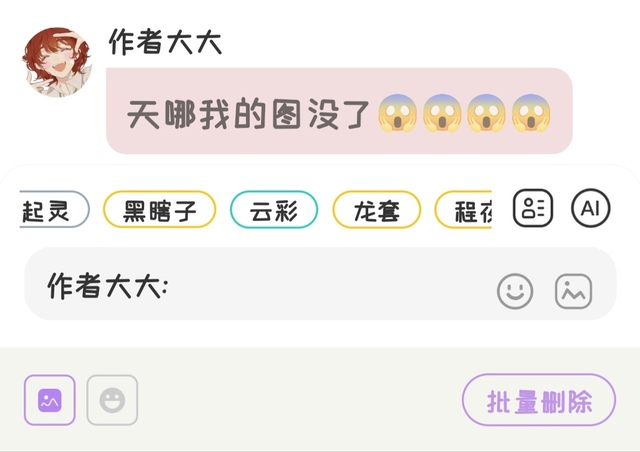This screenshot has width=640, height=452.
Task: Open the red-haired author avatar
Action: pyautogui.click(x=57, y=62)
